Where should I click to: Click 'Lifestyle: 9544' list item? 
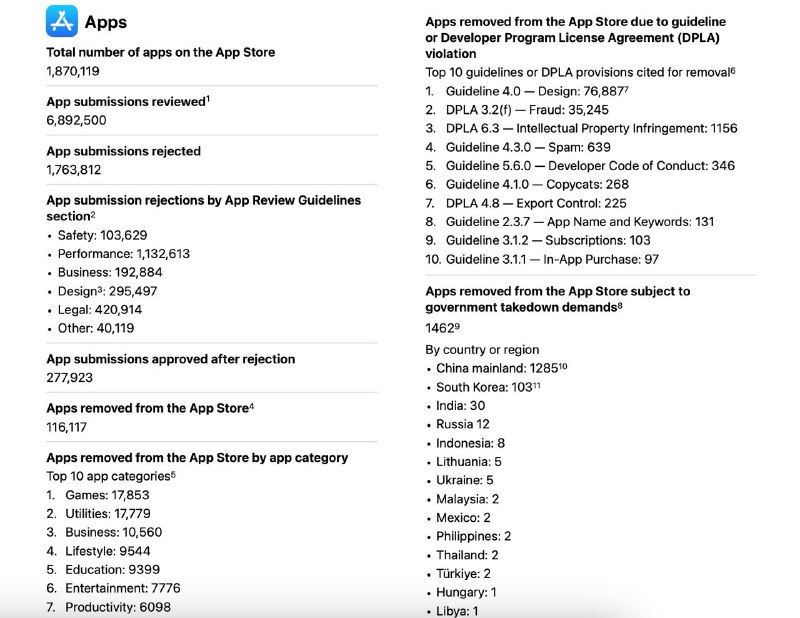(98, 551)
